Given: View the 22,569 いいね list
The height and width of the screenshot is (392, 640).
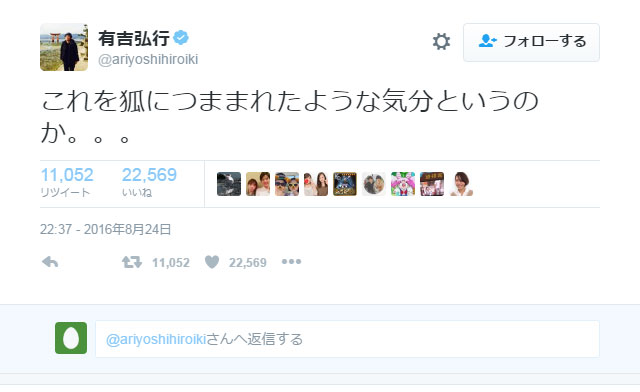Looking at the screenshot, I should click(x=149, y=182).
